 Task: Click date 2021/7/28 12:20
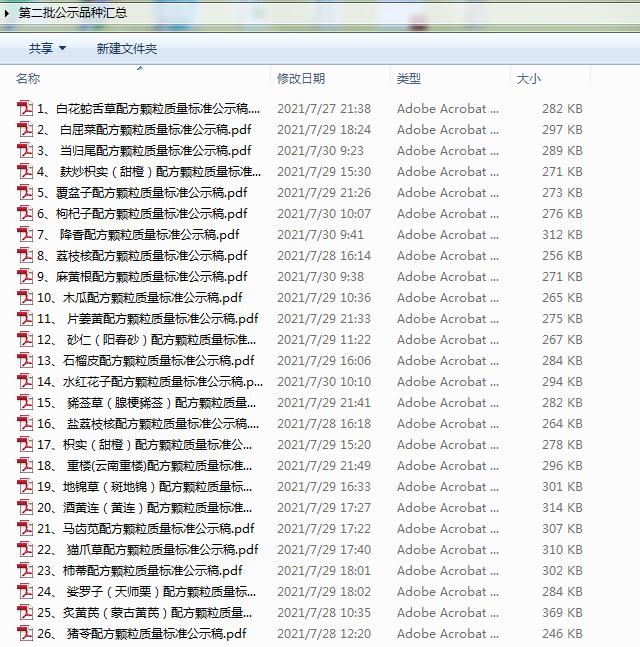coord(324,634)
